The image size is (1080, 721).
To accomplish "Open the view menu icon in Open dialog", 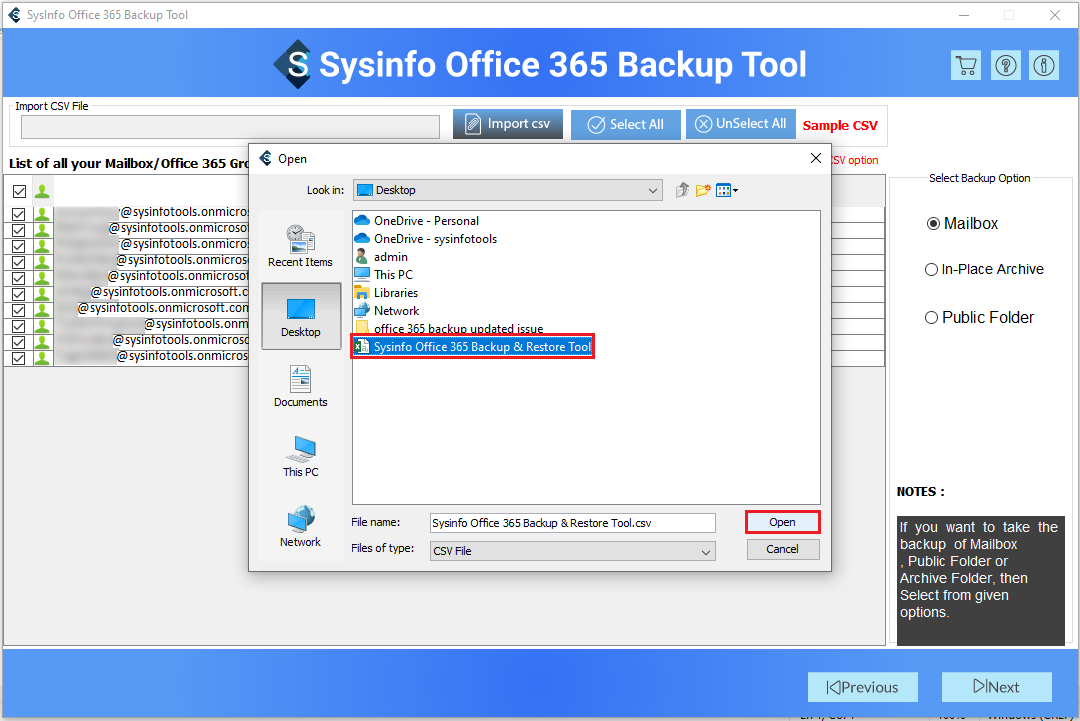I will coord(726,190).
